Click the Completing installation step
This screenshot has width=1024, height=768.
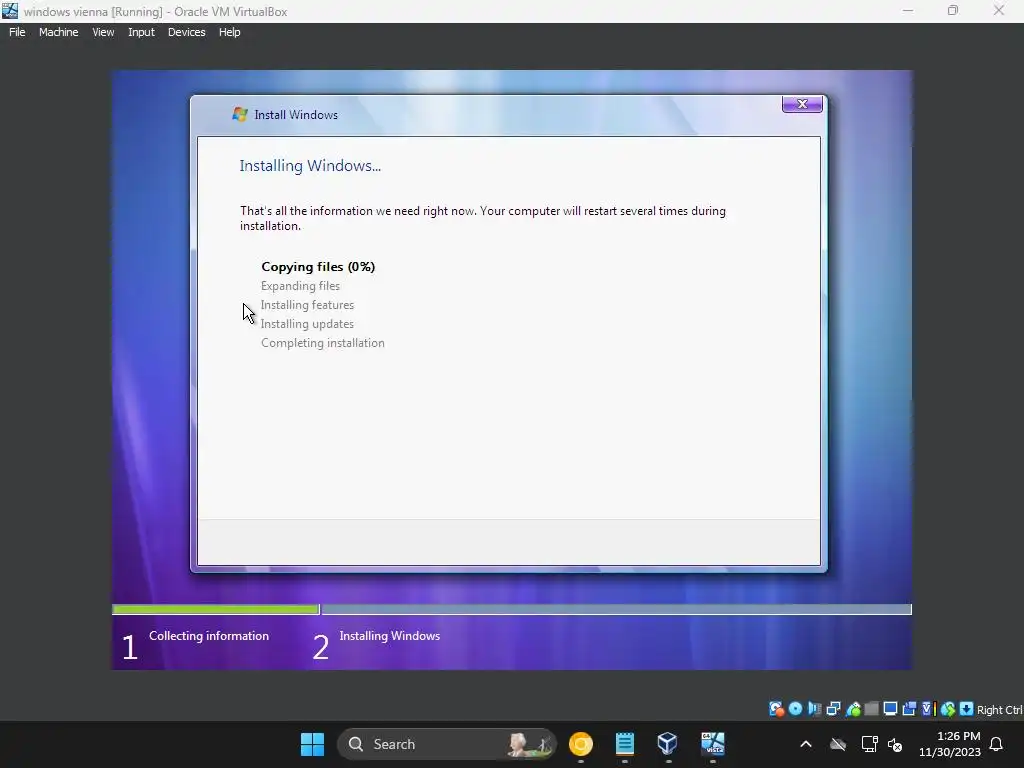[x=323, y=343]
